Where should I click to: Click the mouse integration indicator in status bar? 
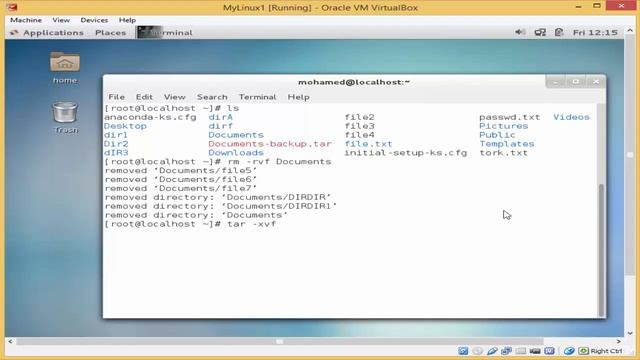(569, 351)
